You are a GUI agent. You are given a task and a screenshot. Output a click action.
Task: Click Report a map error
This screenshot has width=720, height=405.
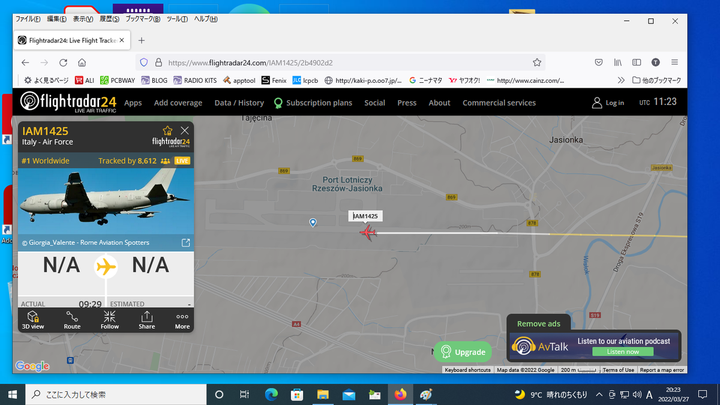tap(662, 370)
